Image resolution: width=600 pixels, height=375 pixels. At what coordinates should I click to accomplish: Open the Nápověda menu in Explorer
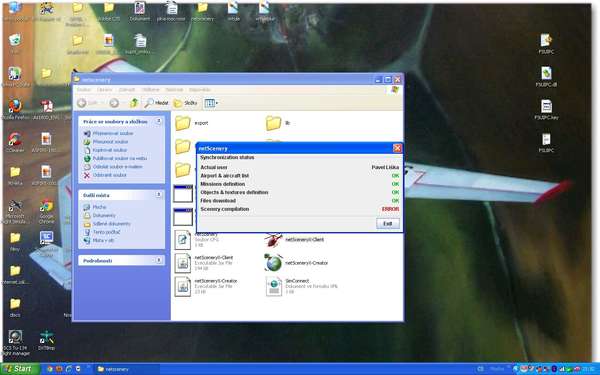tap(200, 90)
